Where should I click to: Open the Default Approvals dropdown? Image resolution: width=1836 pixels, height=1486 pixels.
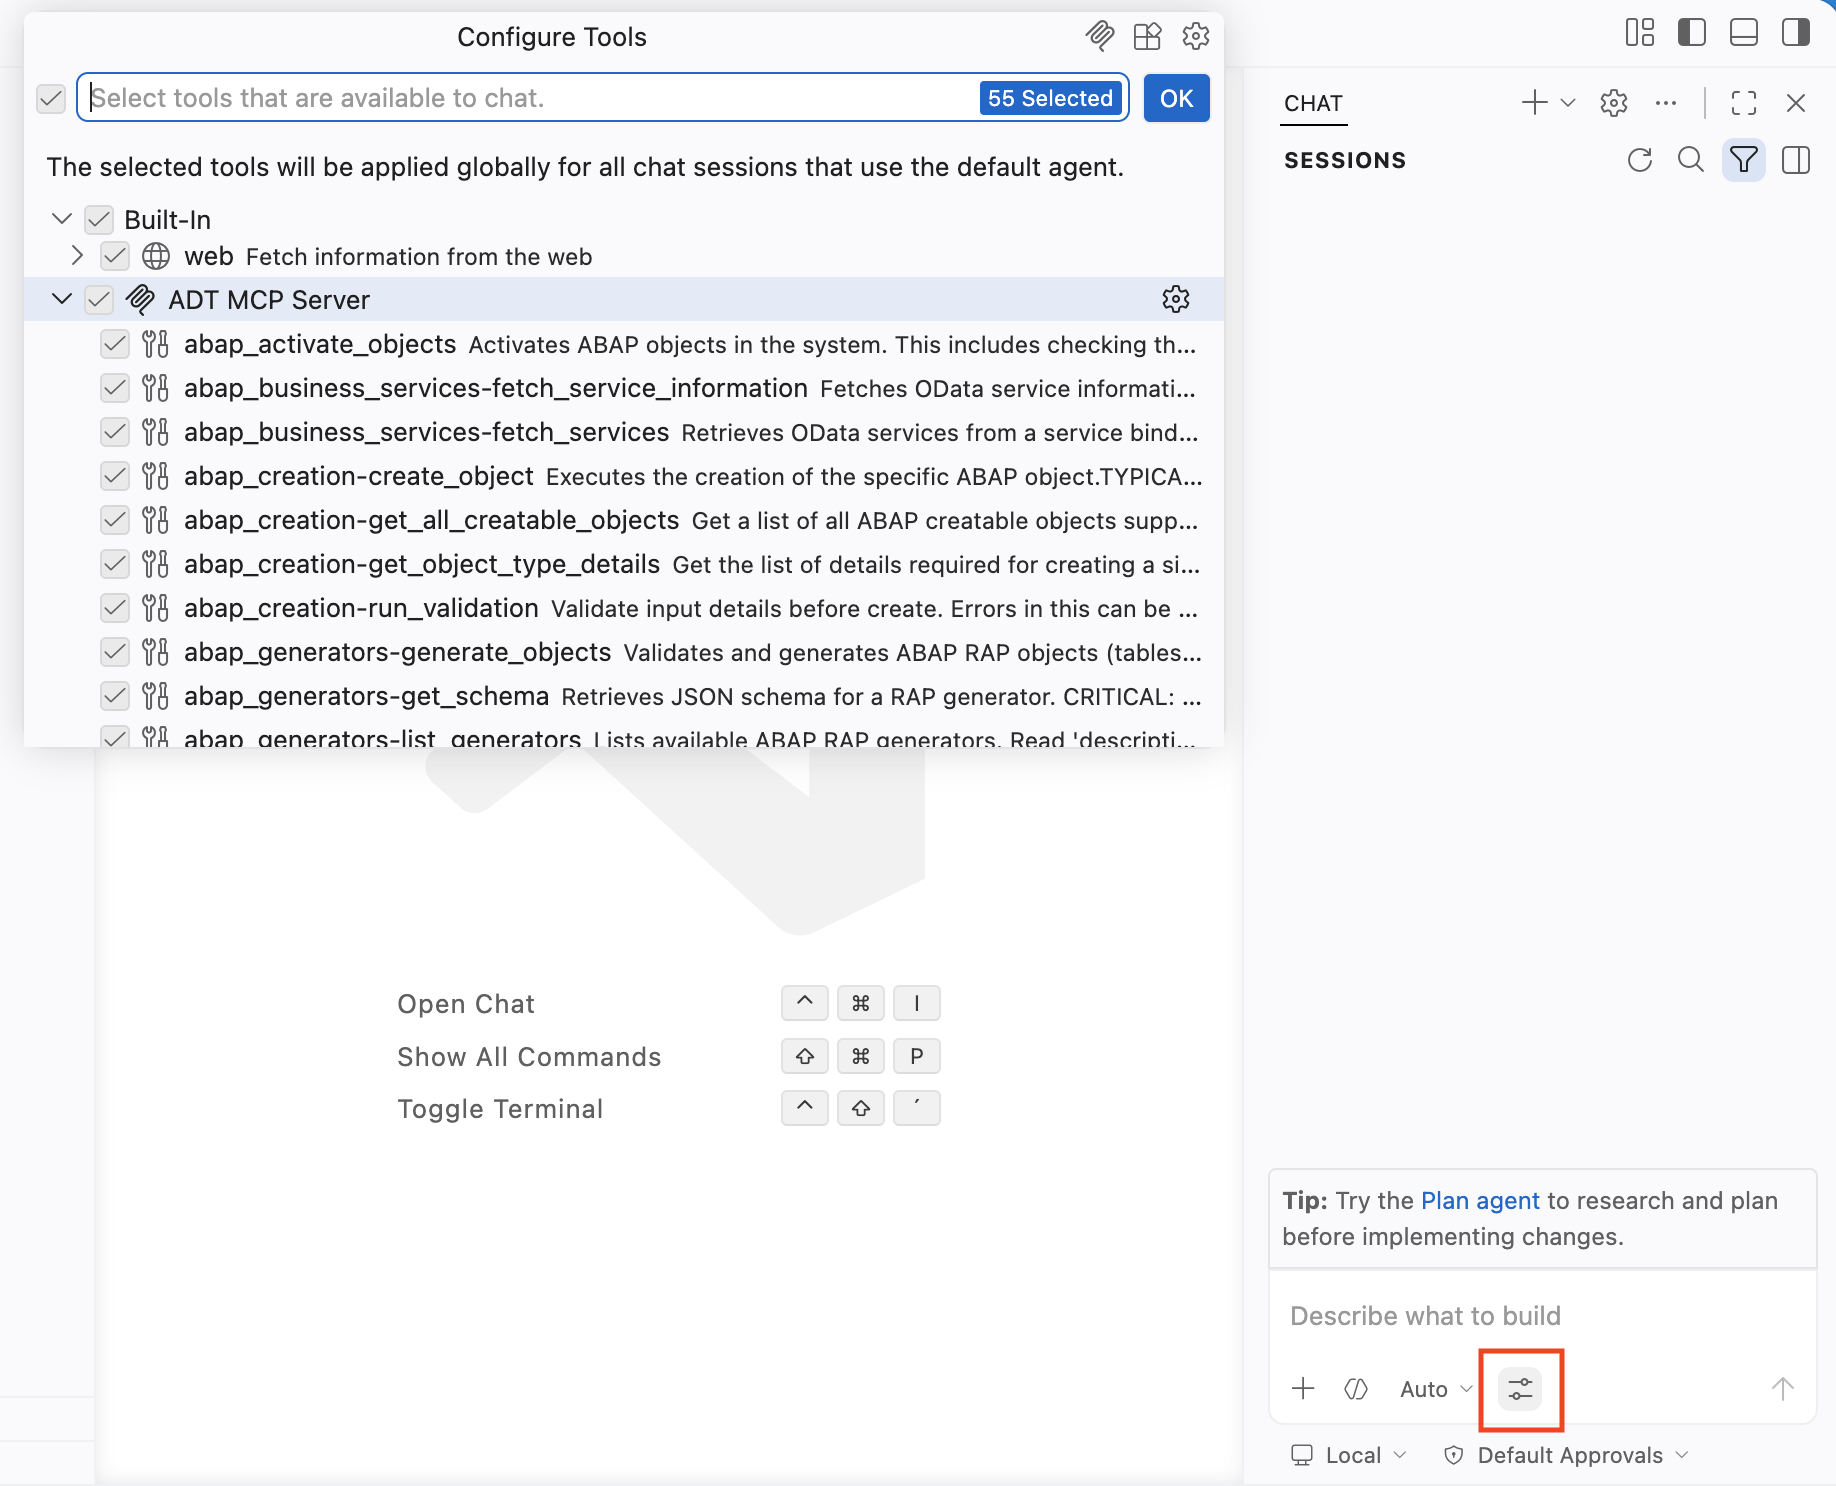pos(1567,1455)
